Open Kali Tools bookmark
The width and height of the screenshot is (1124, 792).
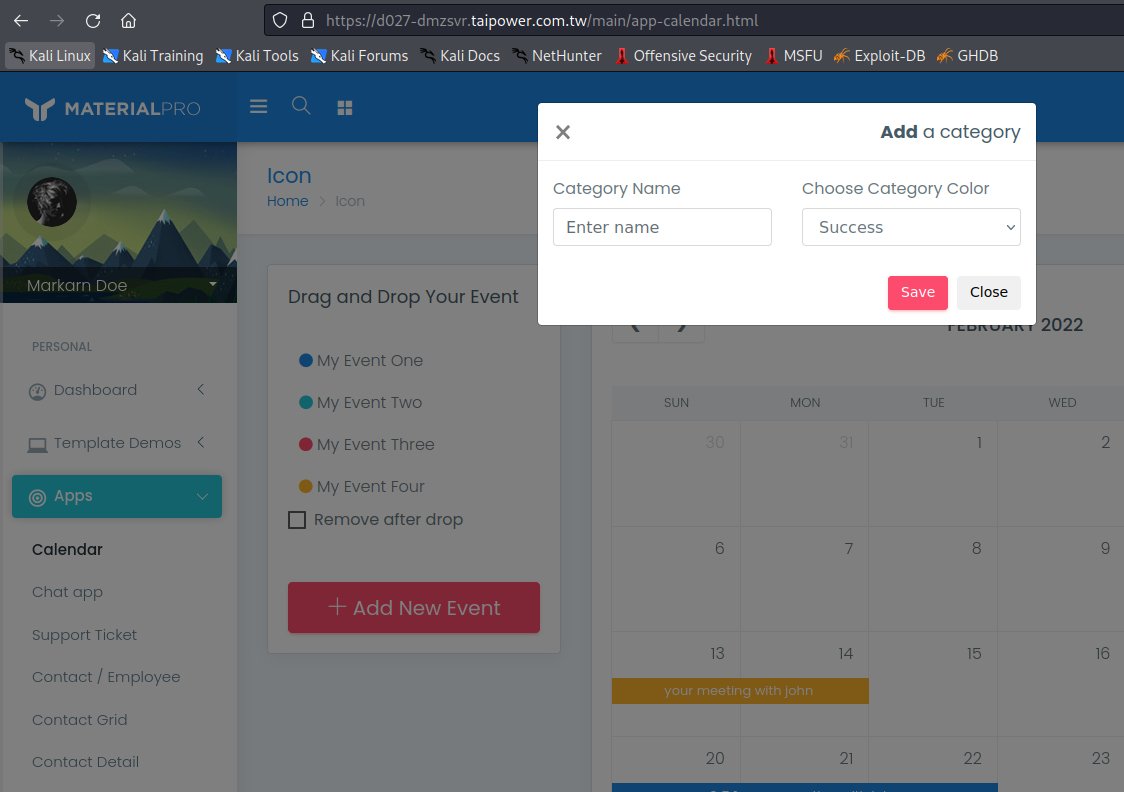(x=257, y=56)
